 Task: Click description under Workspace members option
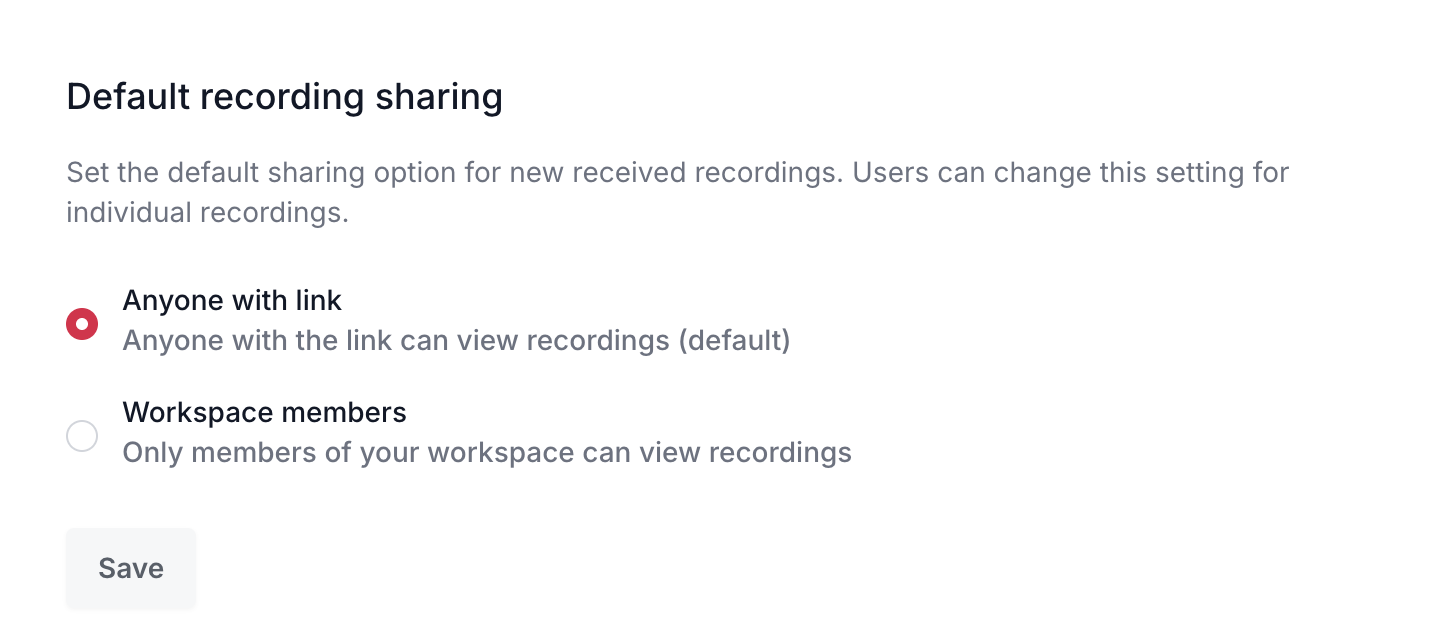point(487,453)
